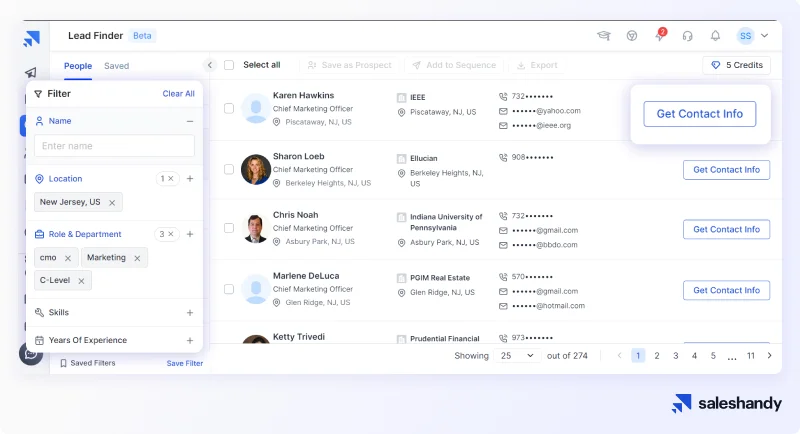Tick the Select all checkbox
Image resolution: width=800 pixels, height=434 pixels.
[x=229, y=65]
